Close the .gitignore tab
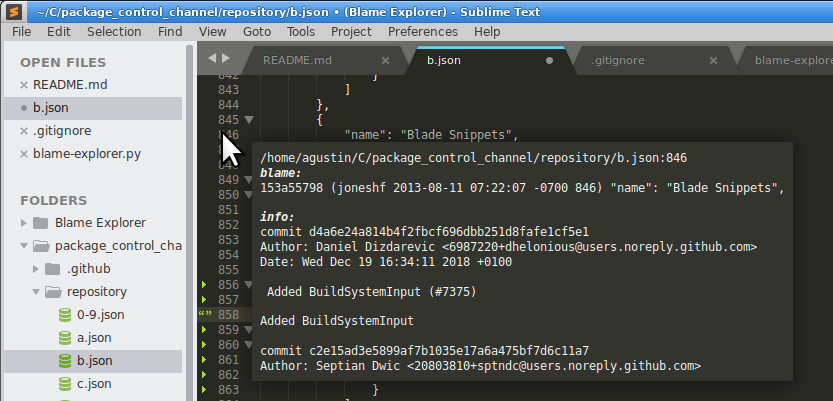This screenshot has height=401, width=833. pyautogui.click(x=714, y=61)
